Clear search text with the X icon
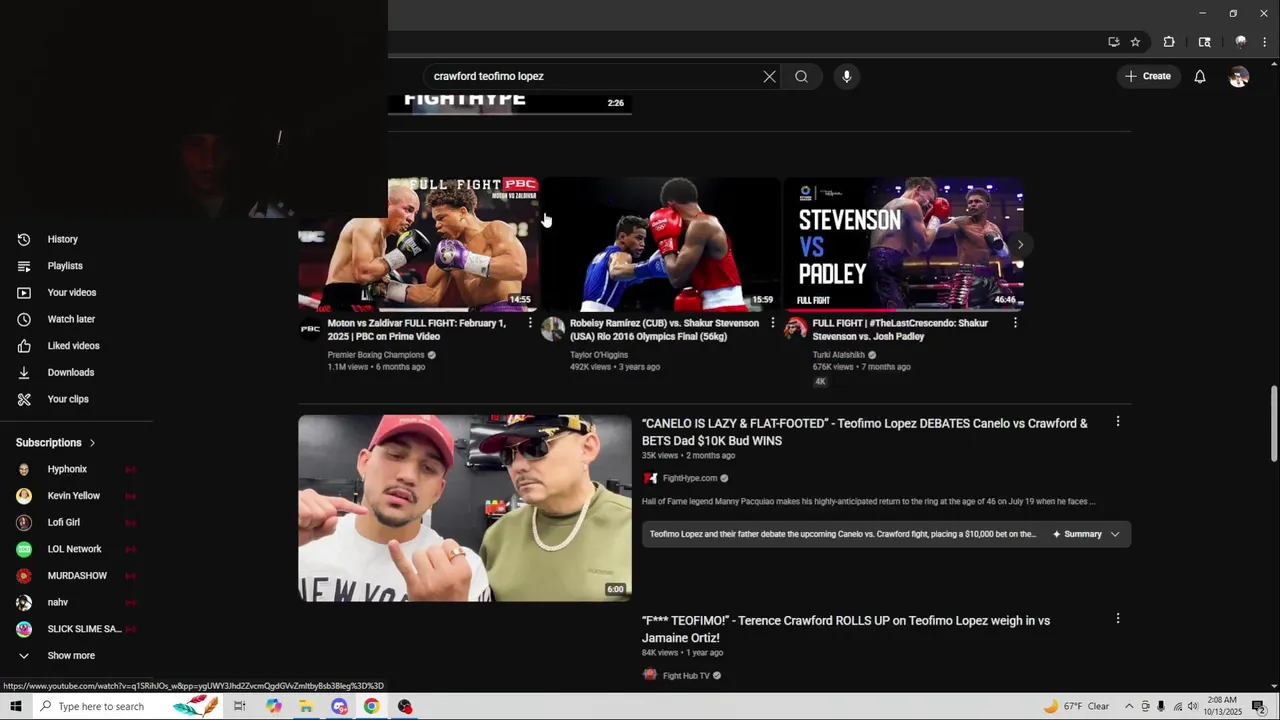Screen dimensions: 1280x720 coord(769,76)
